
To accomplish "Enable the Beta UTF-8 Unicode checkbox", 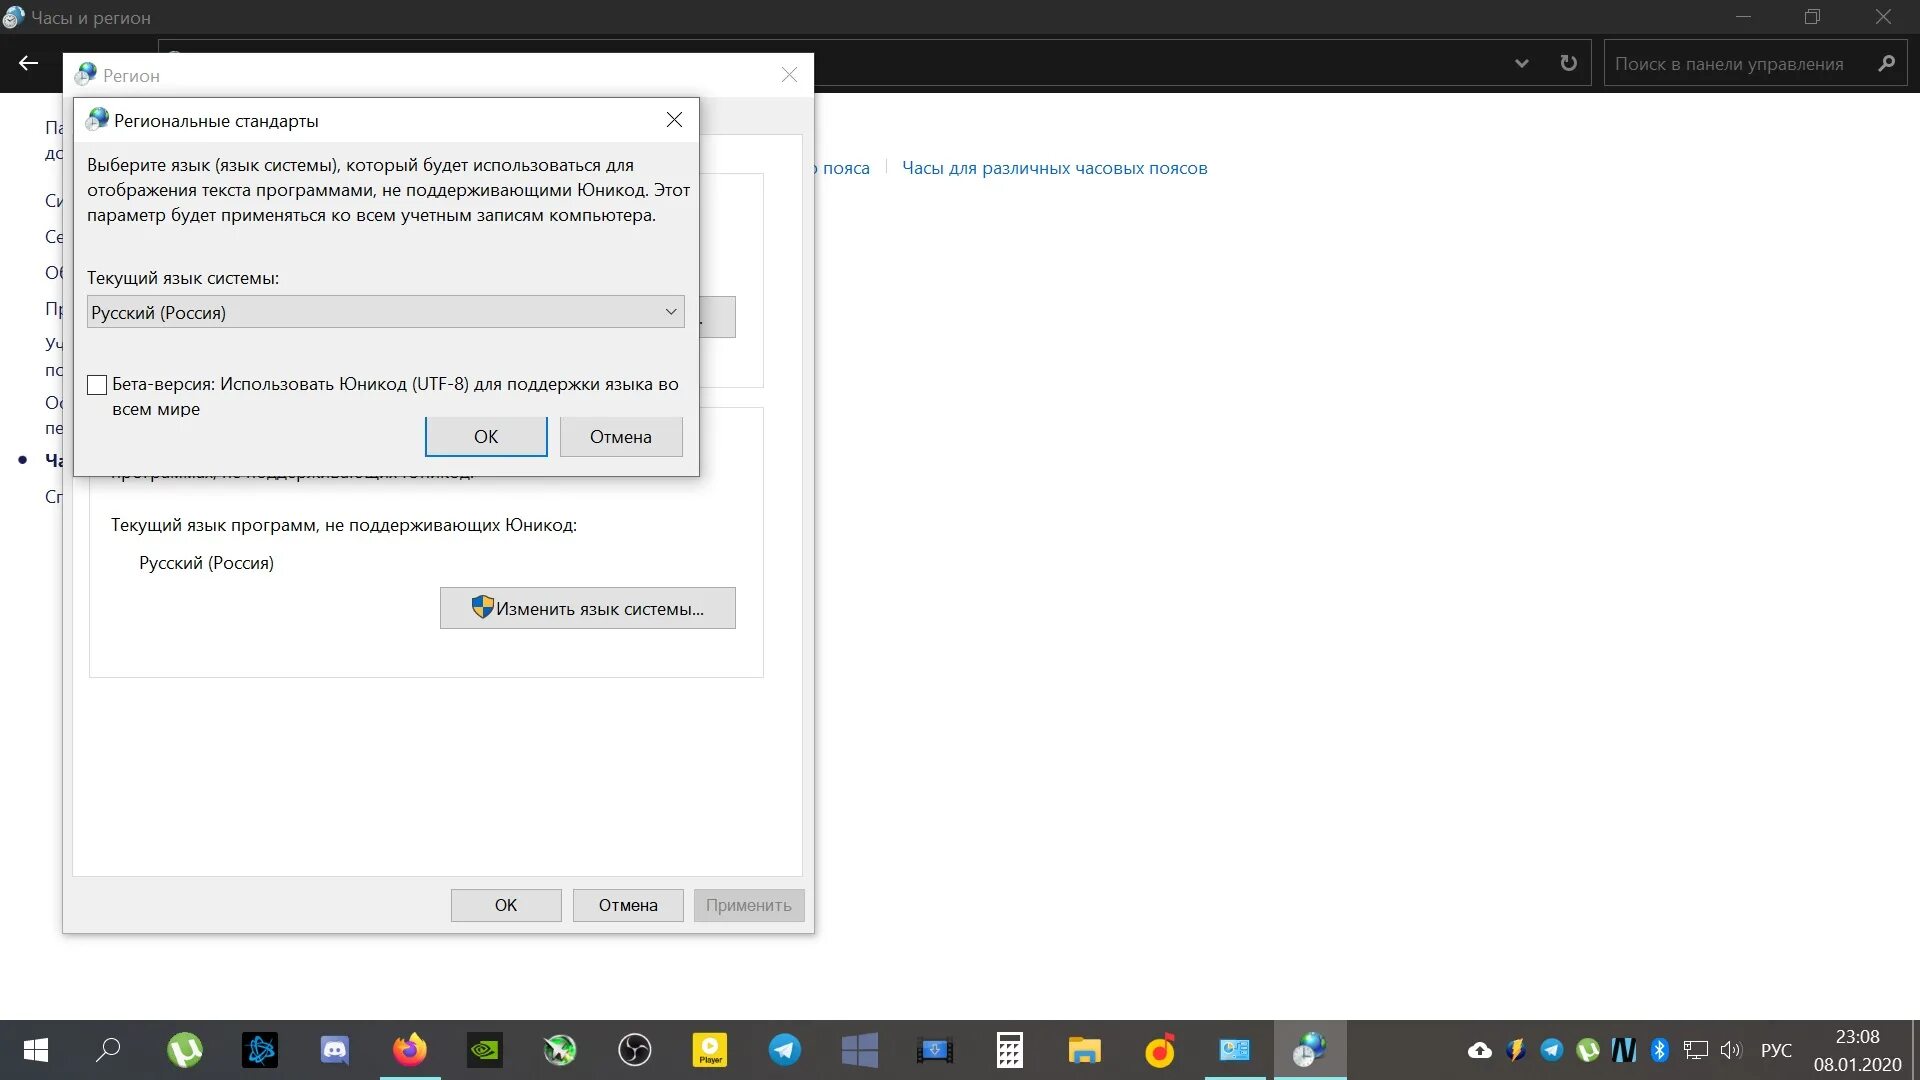I will (97, 385).
